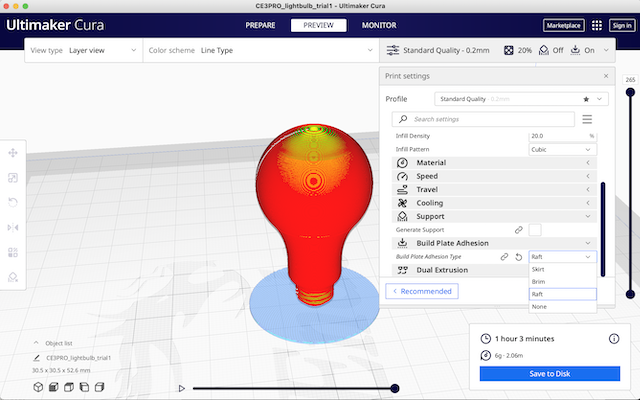Expand the Travel settings section
640x400 pixels.
(x=494, y=189)
